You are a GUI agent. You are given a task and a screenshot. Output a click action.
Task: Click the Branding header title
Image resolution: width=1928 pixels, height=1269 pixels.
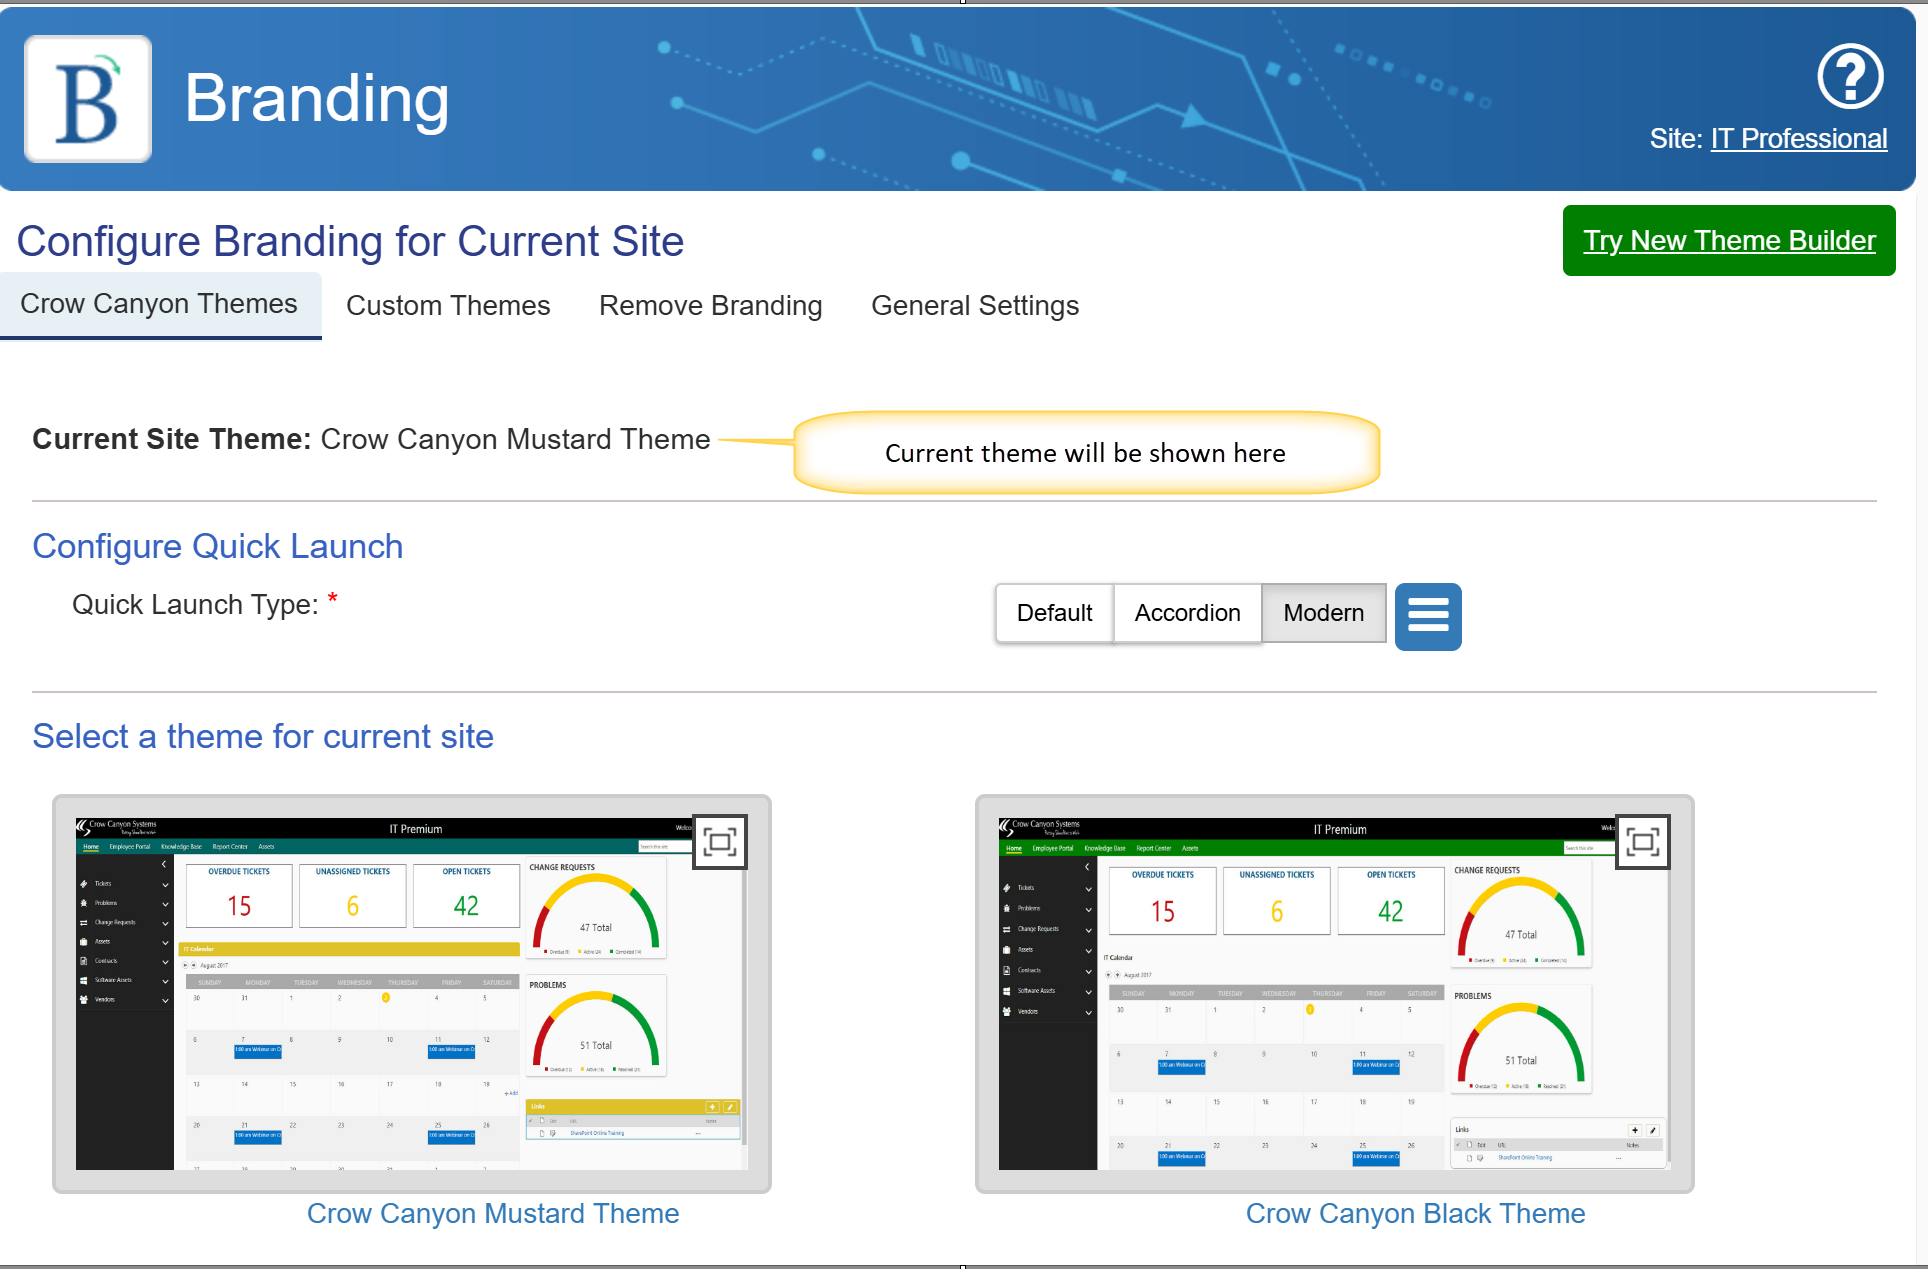click(317, 99)
